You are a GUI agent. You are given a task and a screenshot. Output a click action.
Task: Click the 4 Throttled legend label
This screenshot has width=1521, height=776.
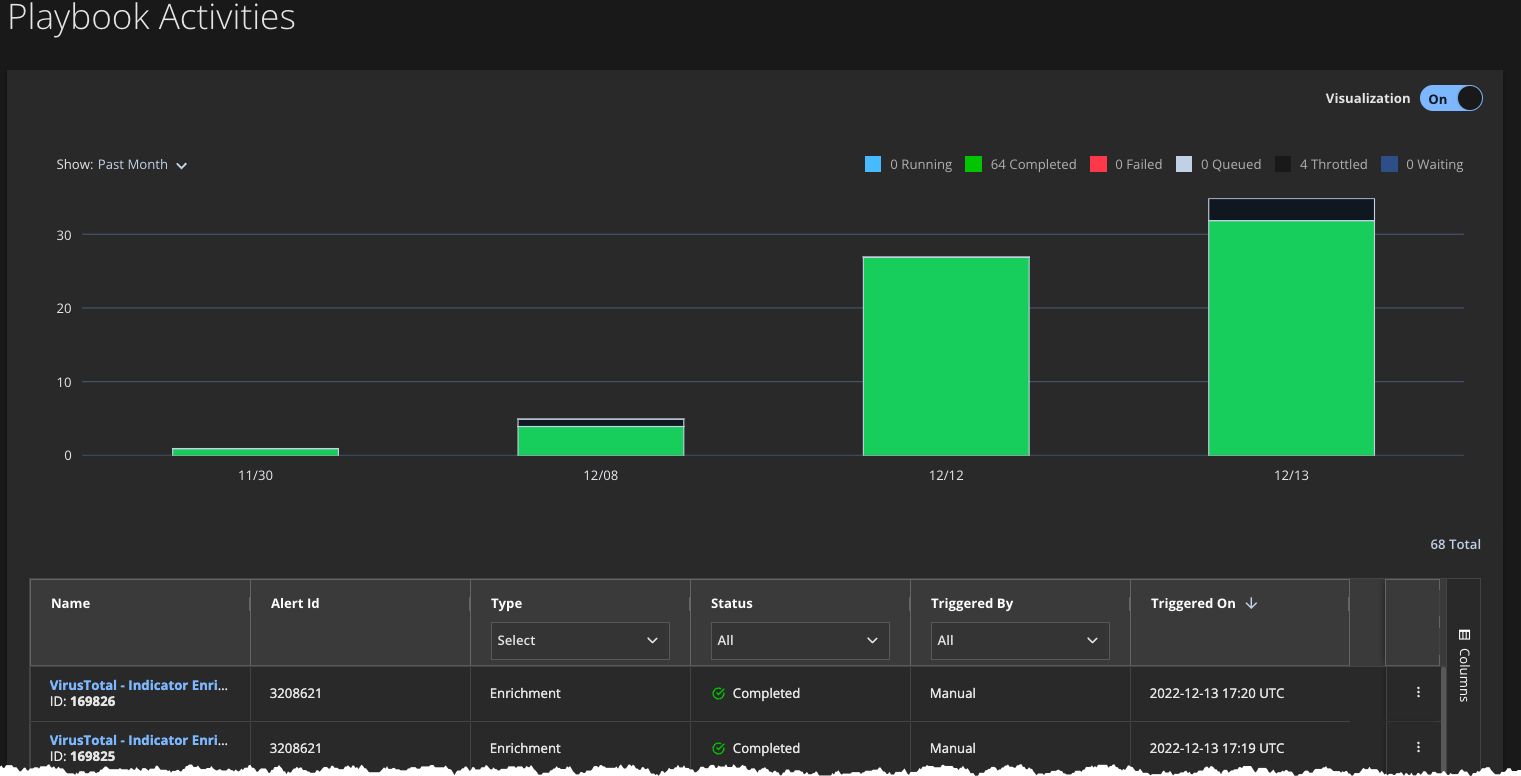[1333, 165]
